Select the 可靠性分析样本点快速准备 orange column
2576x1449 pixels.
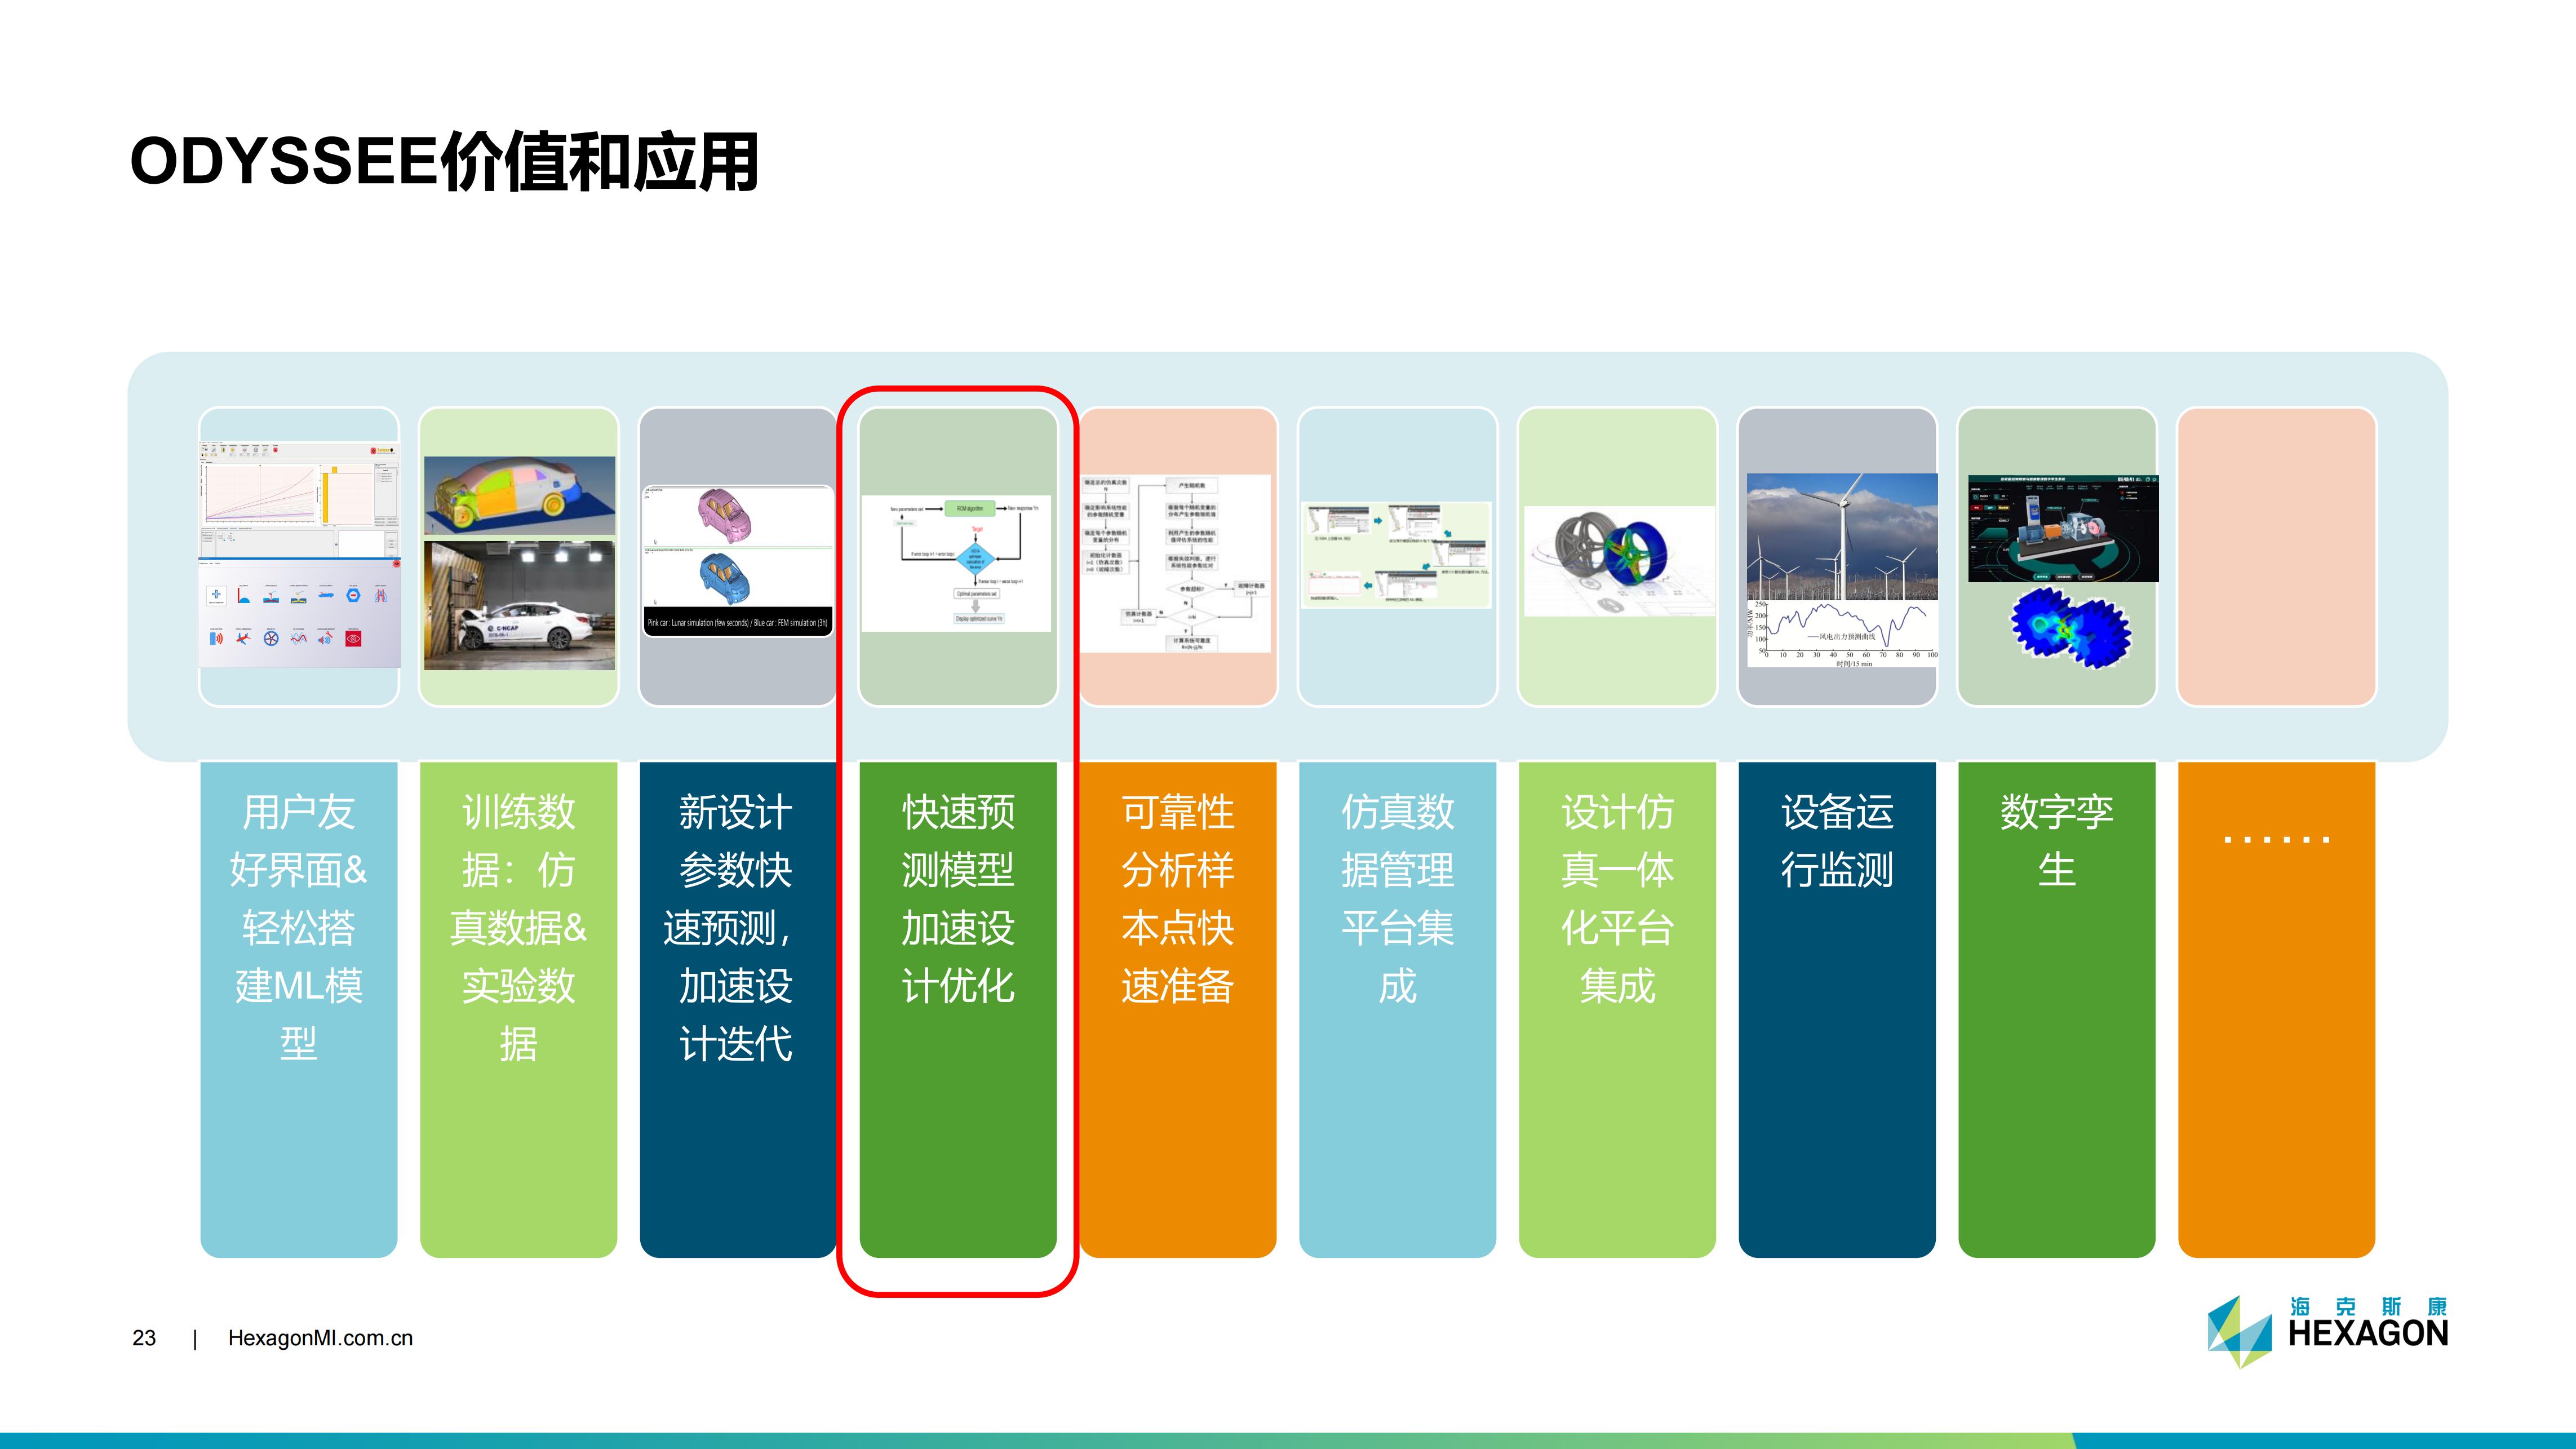pos(1178,1009)
